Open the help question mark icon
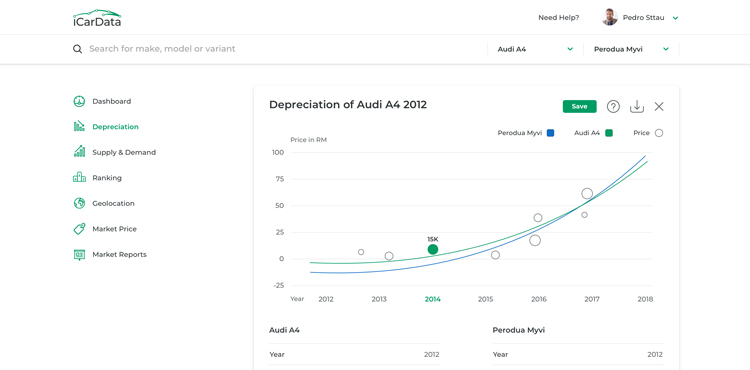Image resolution: width=750 pixels, height=370 pixels. tap(613, 107)
